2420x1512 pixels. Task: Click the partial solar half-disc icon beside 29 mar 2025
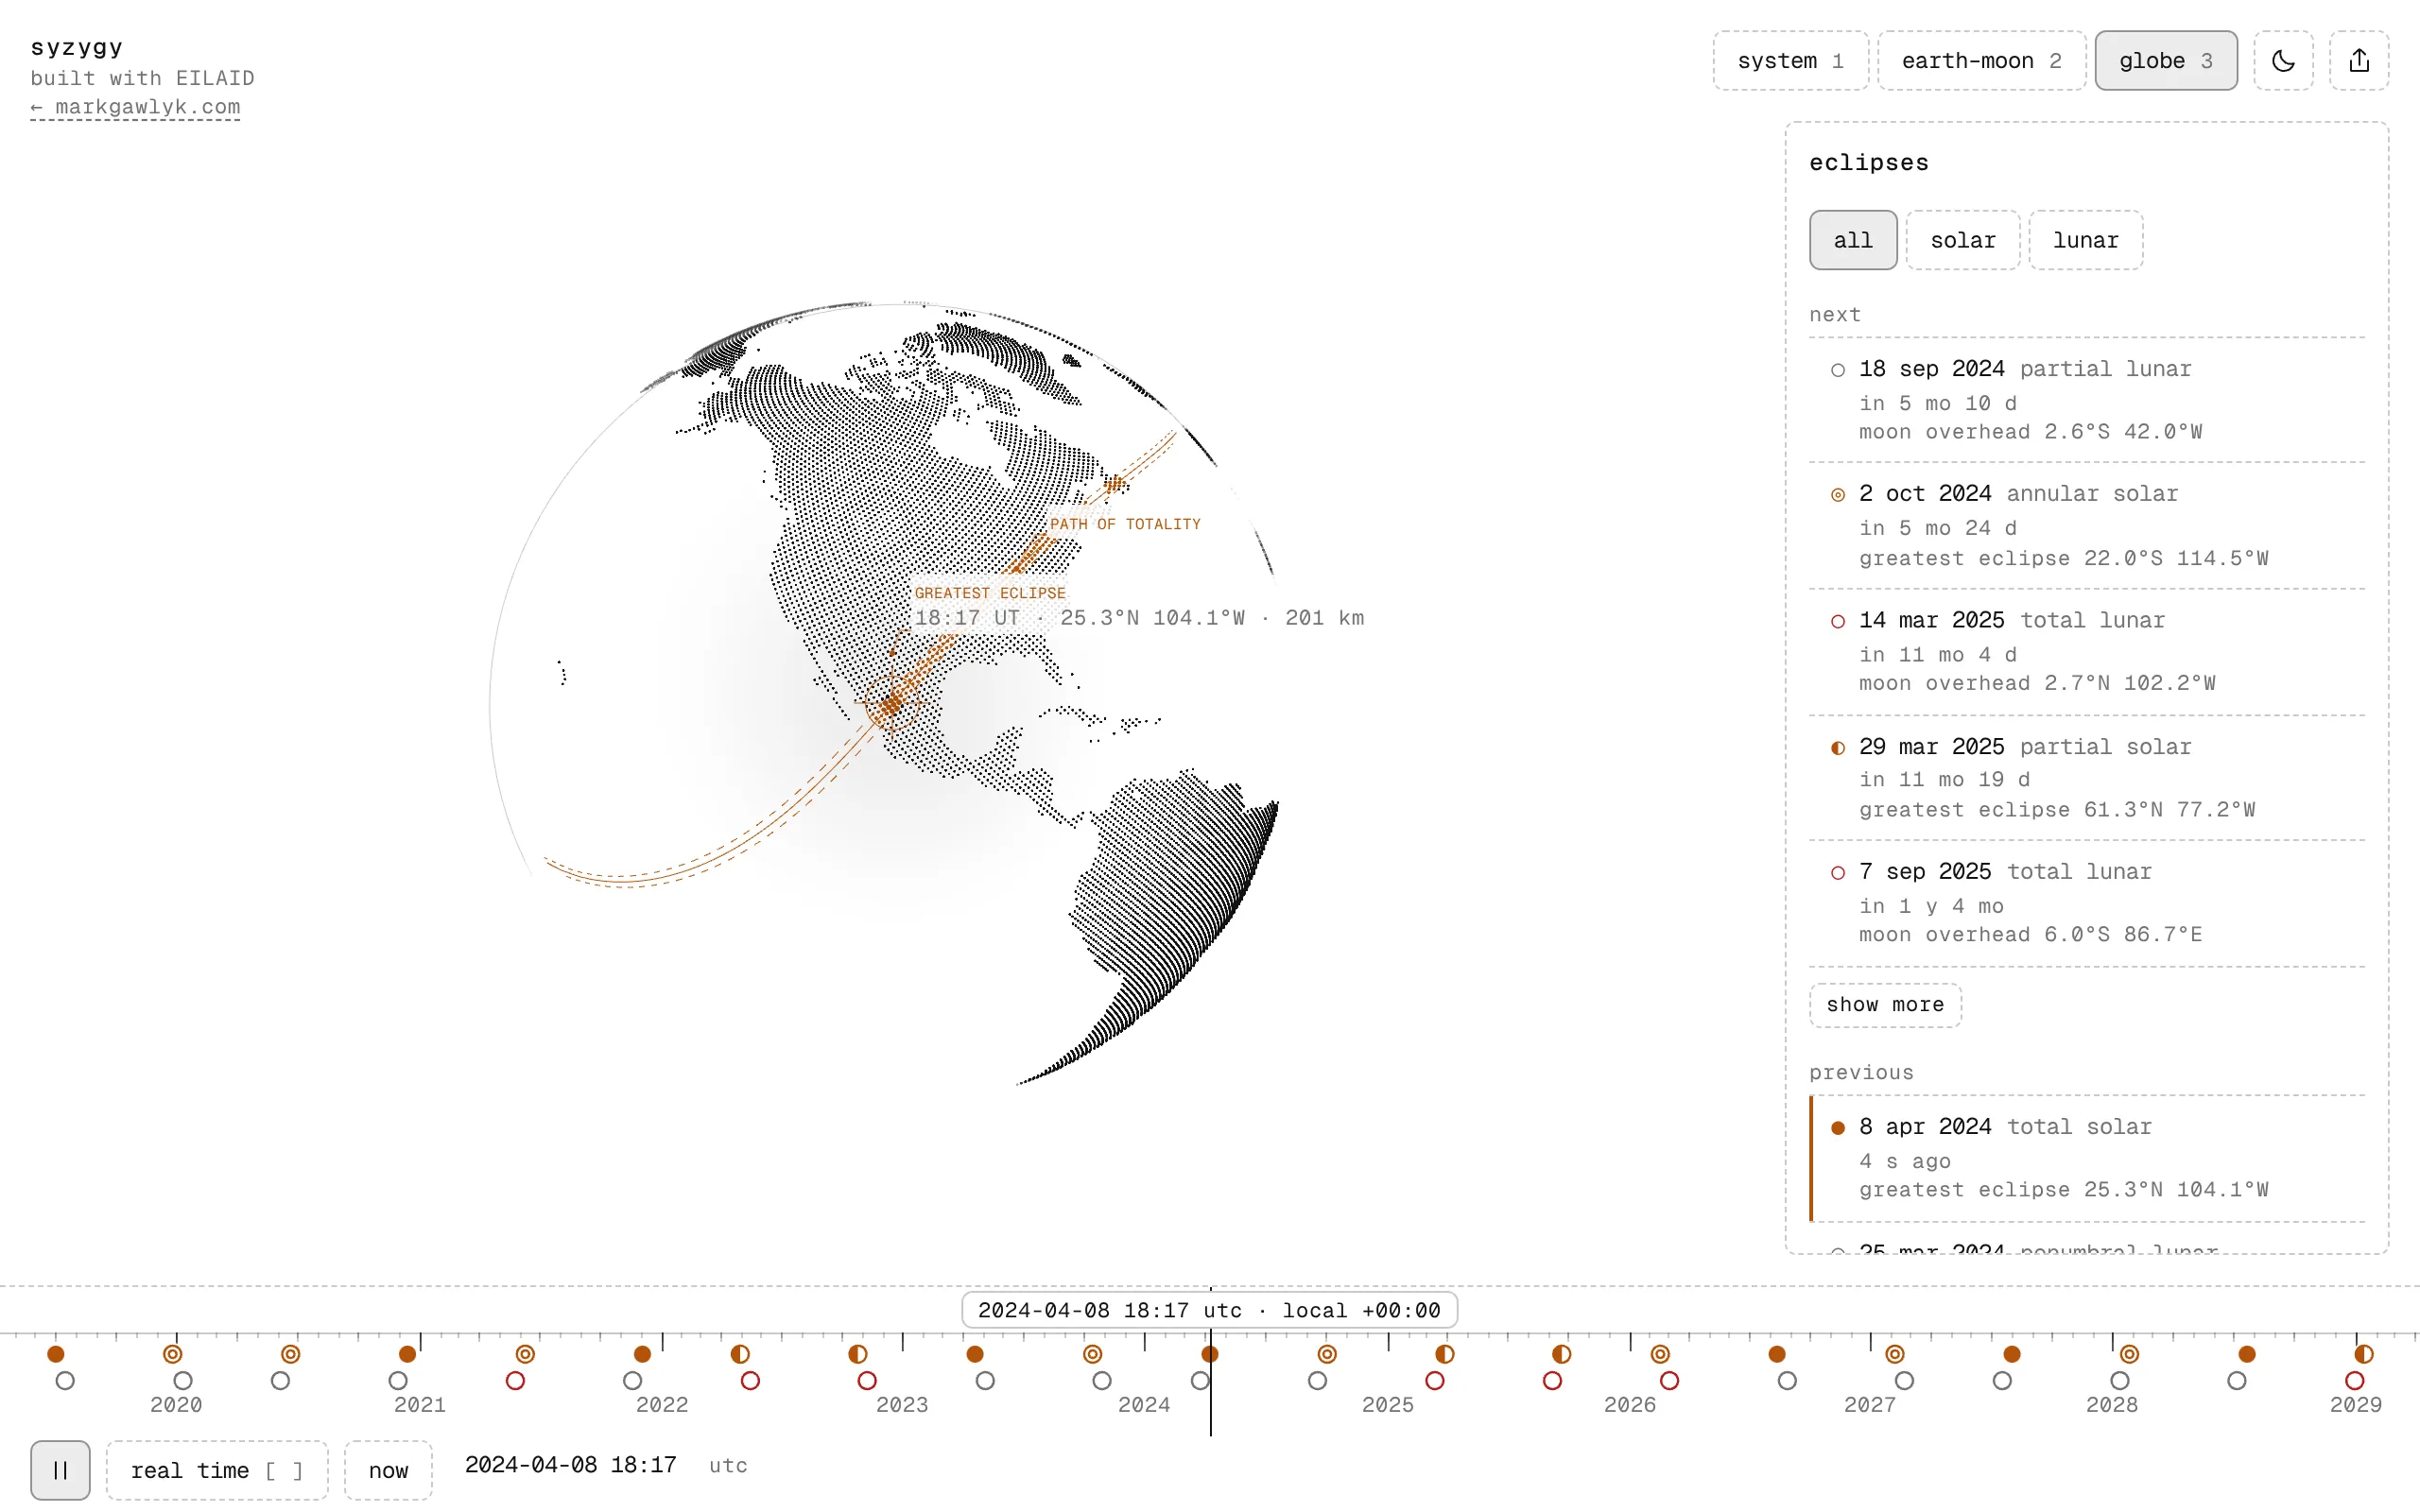(1838, 748)
